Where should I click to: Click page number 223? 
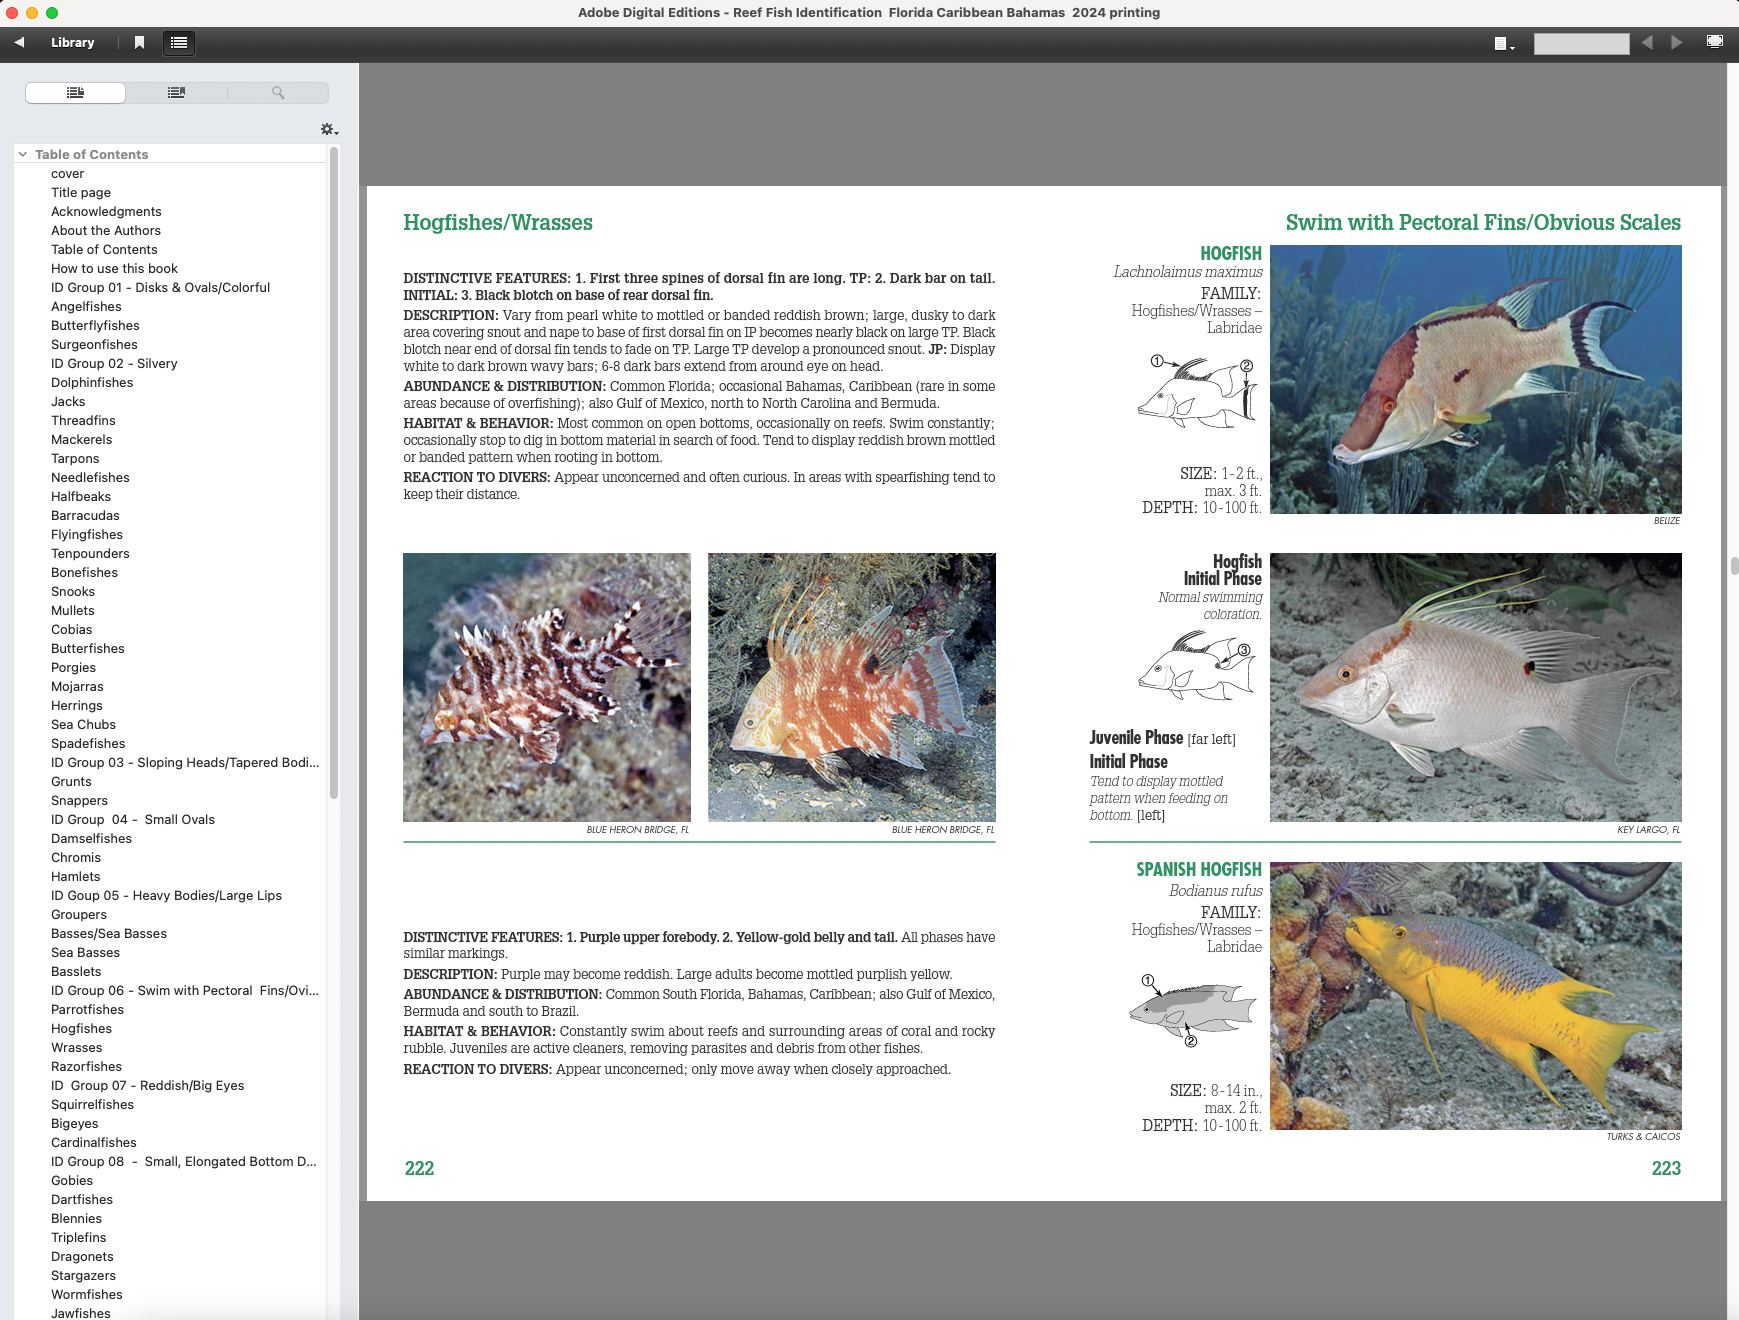1666,1168
